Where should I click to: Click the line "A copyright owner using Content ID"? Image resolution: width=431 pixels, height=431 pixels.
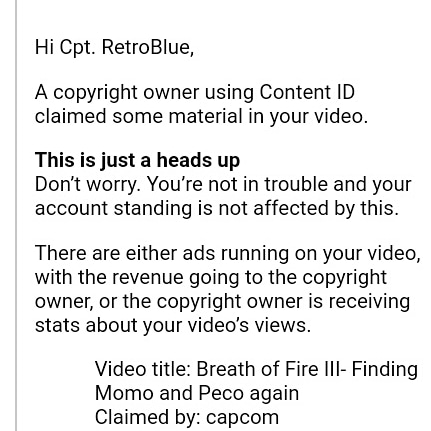(195, 93)
